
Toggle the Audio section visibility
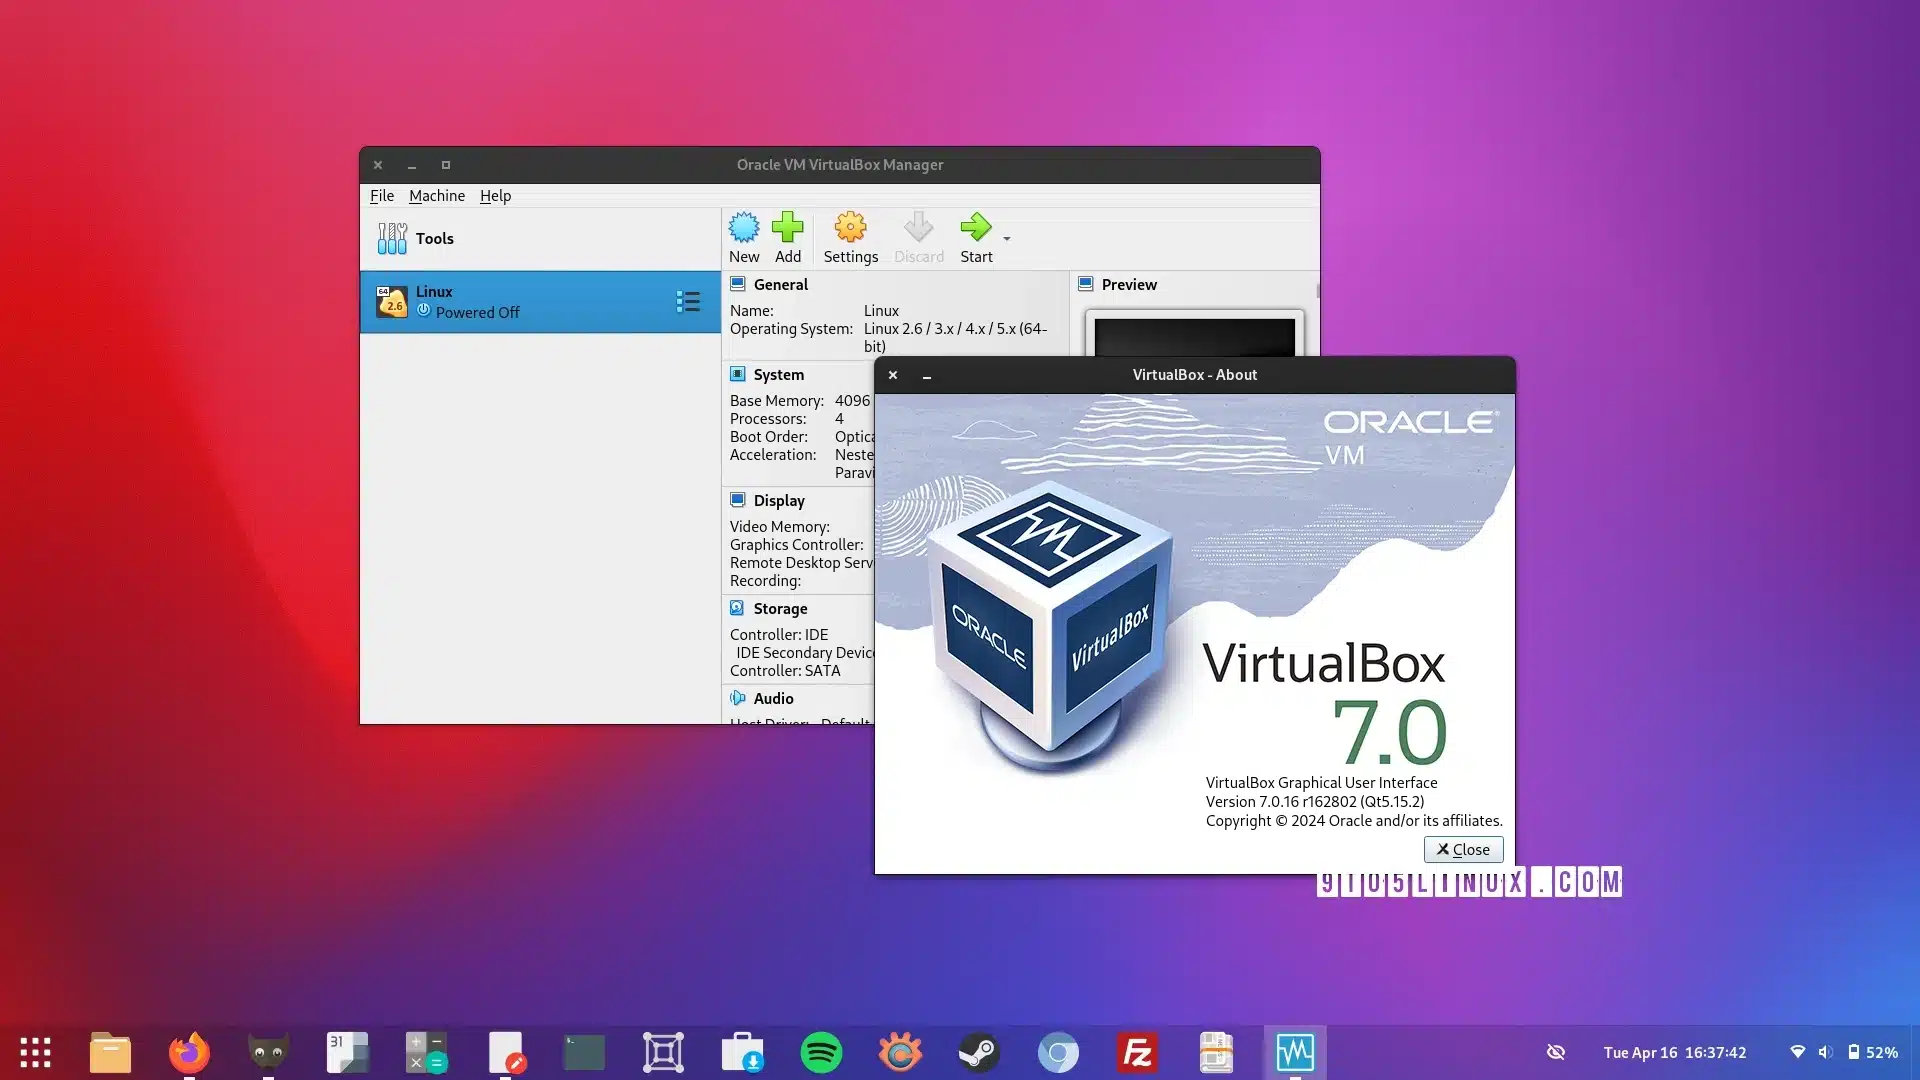771,698
